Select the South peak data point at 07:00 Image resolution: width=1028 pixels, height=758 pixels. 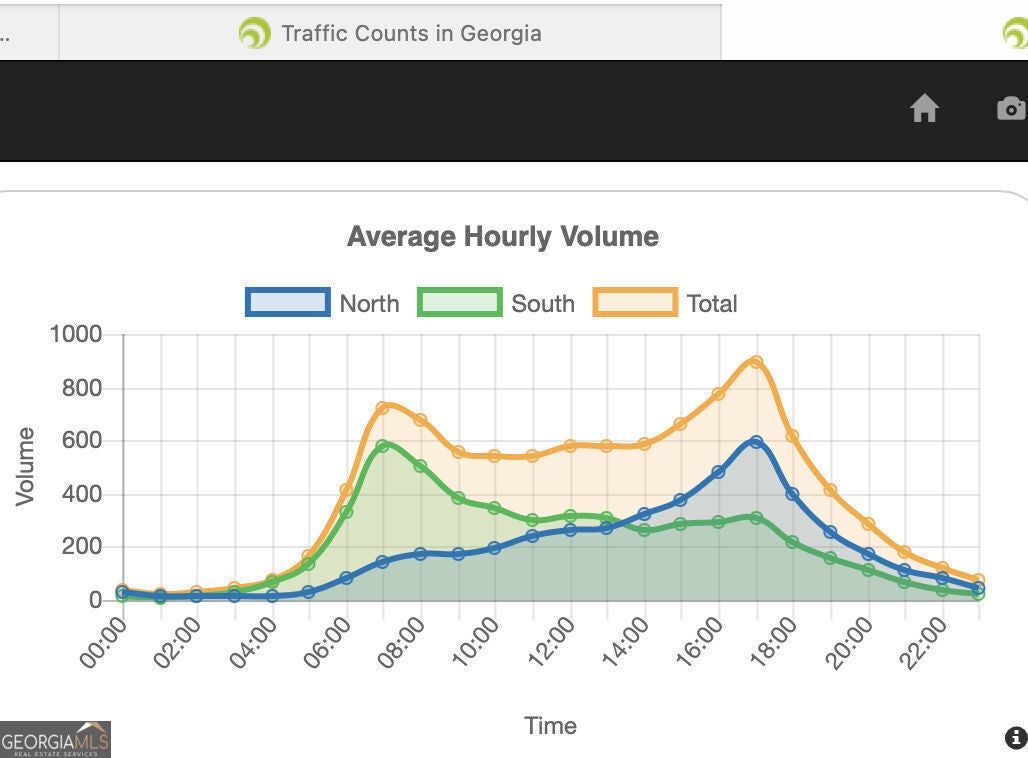(x=383, y=446)
